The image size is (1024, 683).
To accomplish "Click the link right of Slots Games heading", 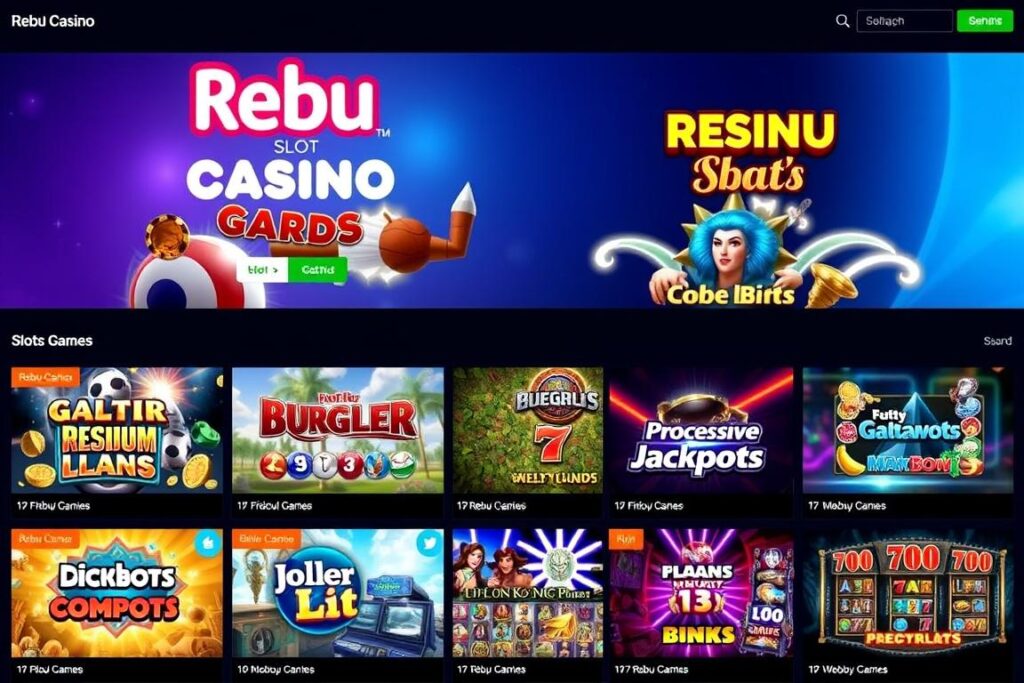I will tap(997, 341).
